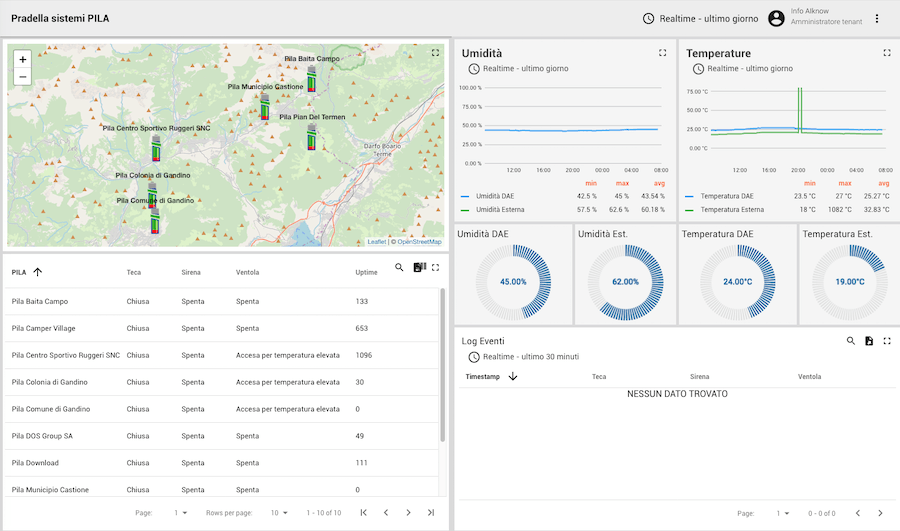Open the three-dot user menu
The height and width of the screenshot is (531, 900).
point(877,19)
